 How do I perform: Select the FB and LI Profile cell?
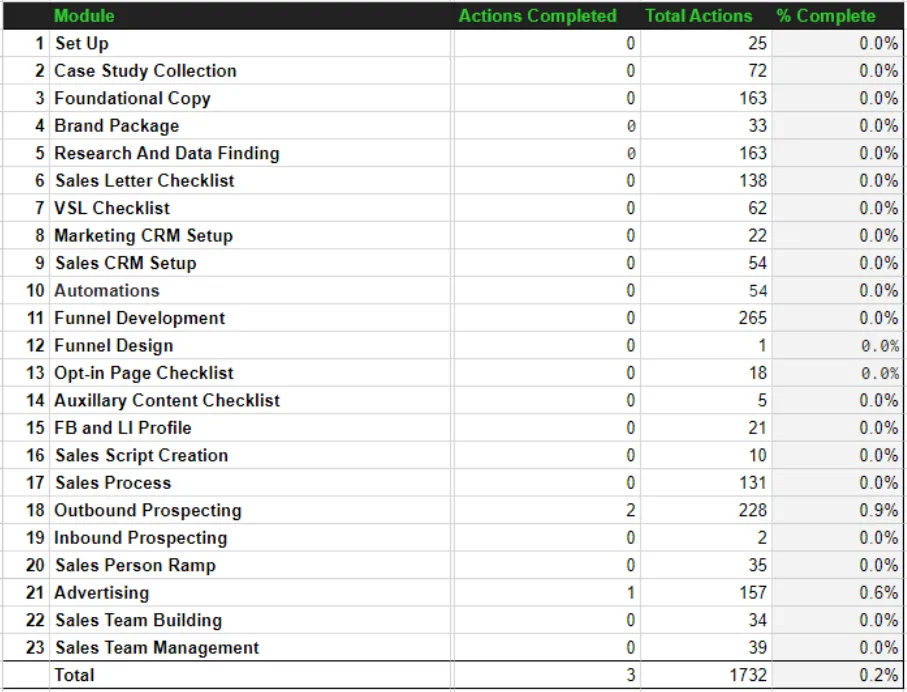250,428
